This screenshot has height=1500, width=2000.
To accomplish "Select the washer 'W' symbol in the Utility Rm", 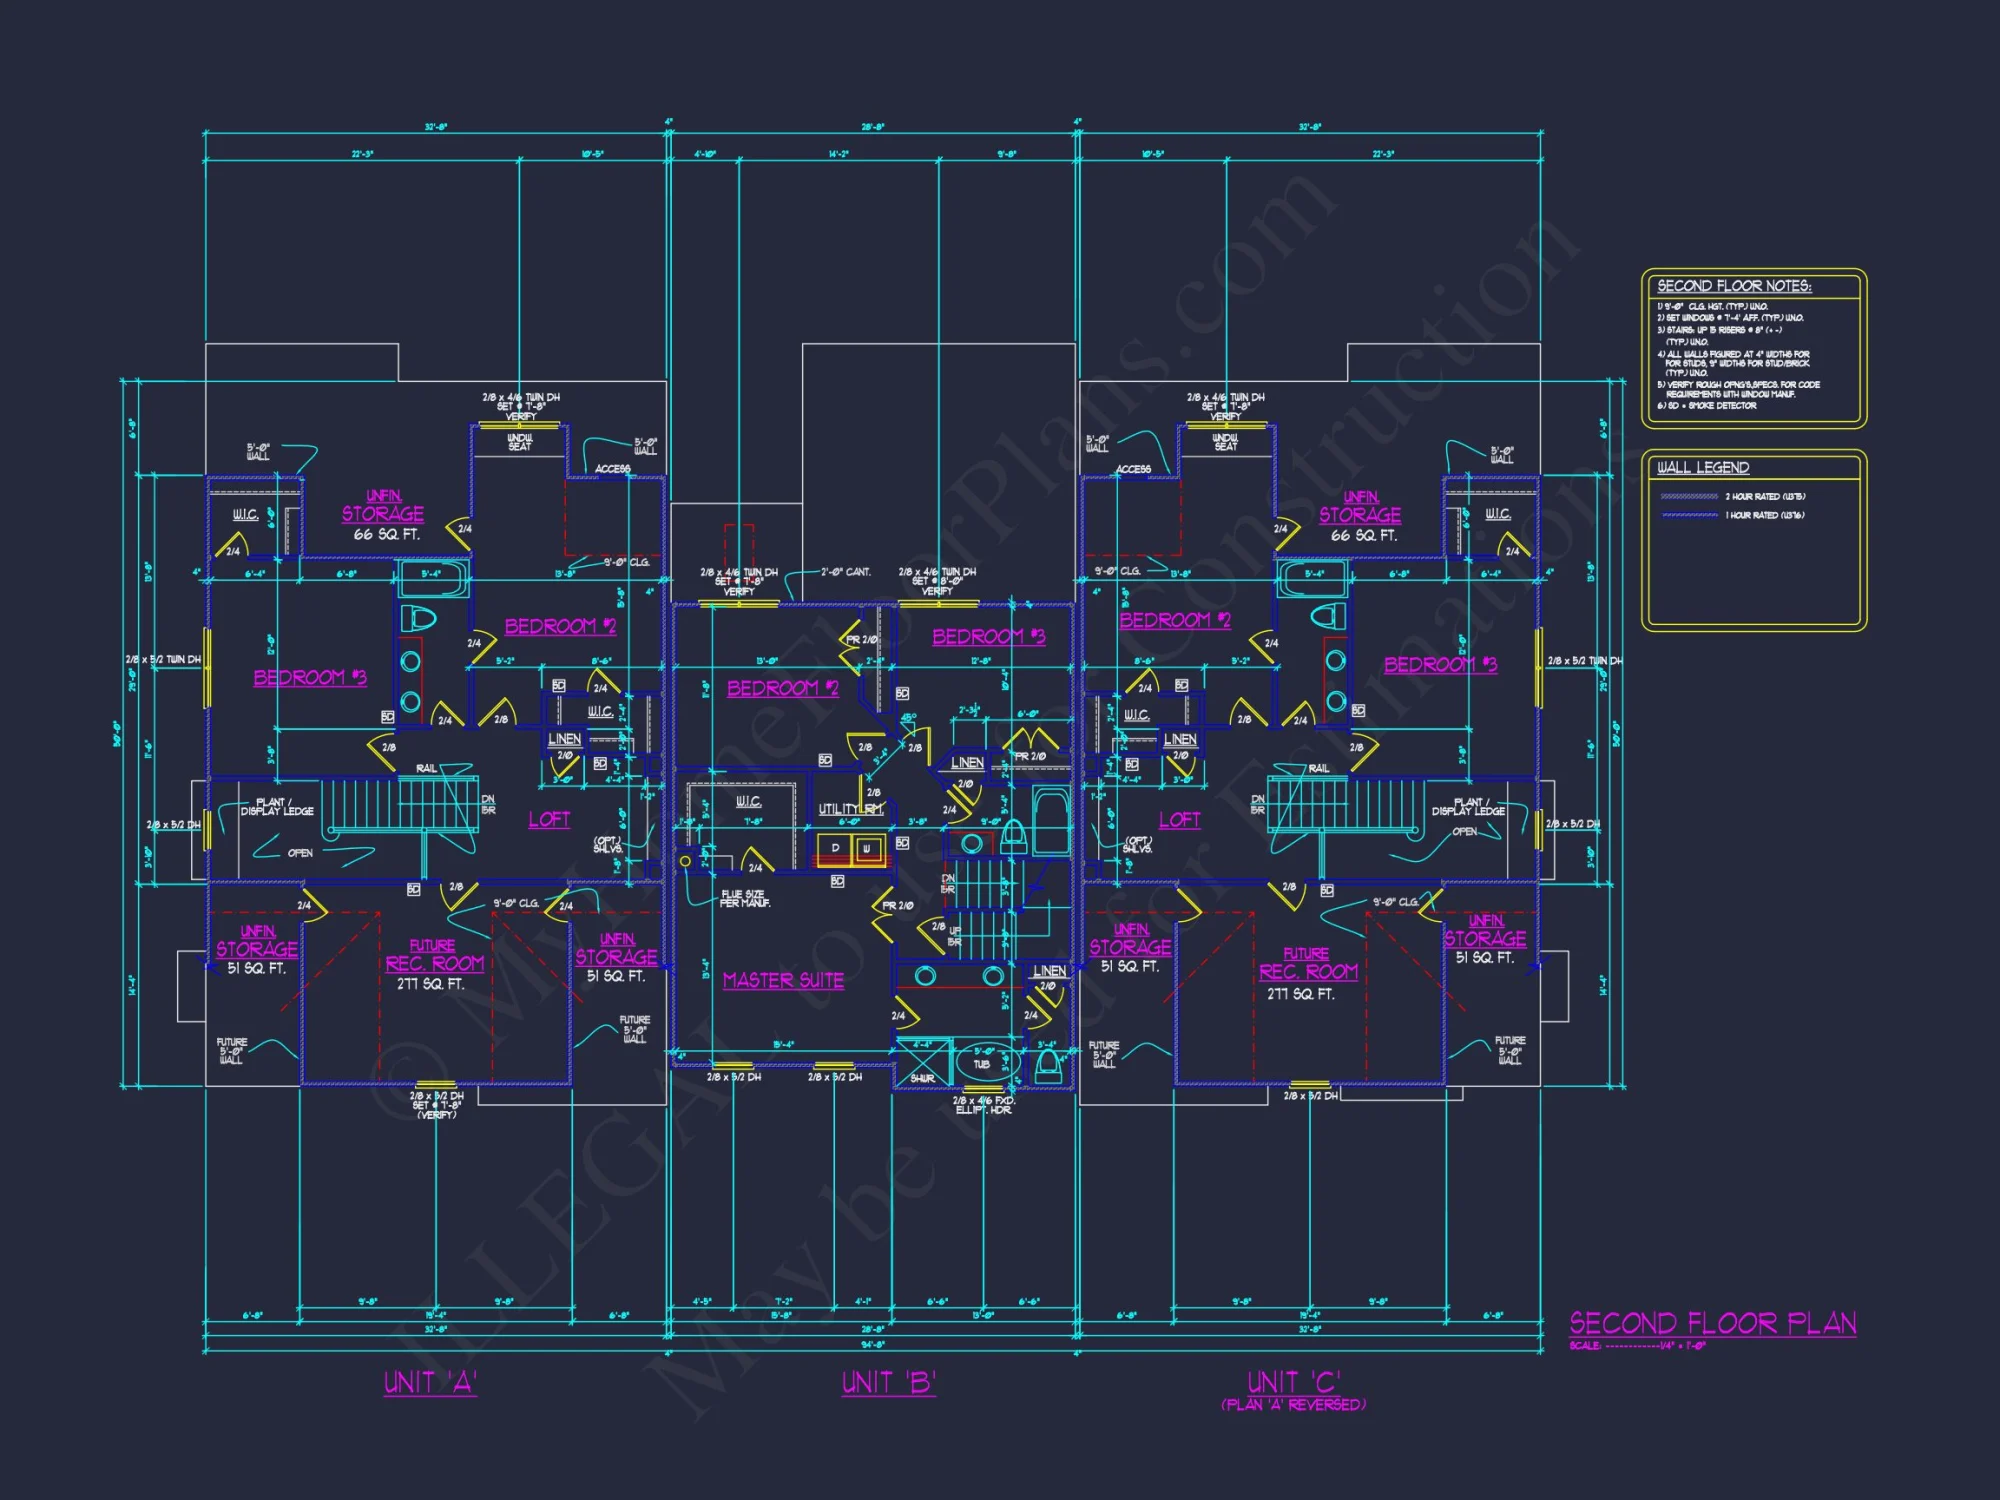I will [x=866, y=847].
